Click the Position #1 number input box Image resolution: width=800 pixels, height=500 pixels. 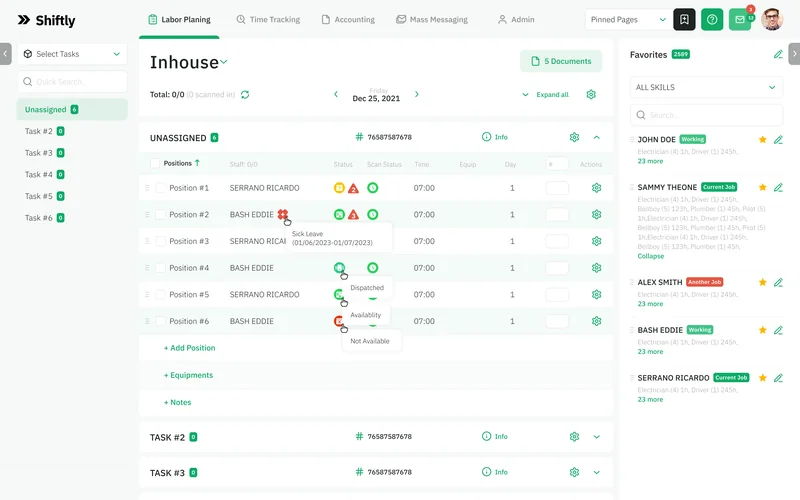(557, 188)
